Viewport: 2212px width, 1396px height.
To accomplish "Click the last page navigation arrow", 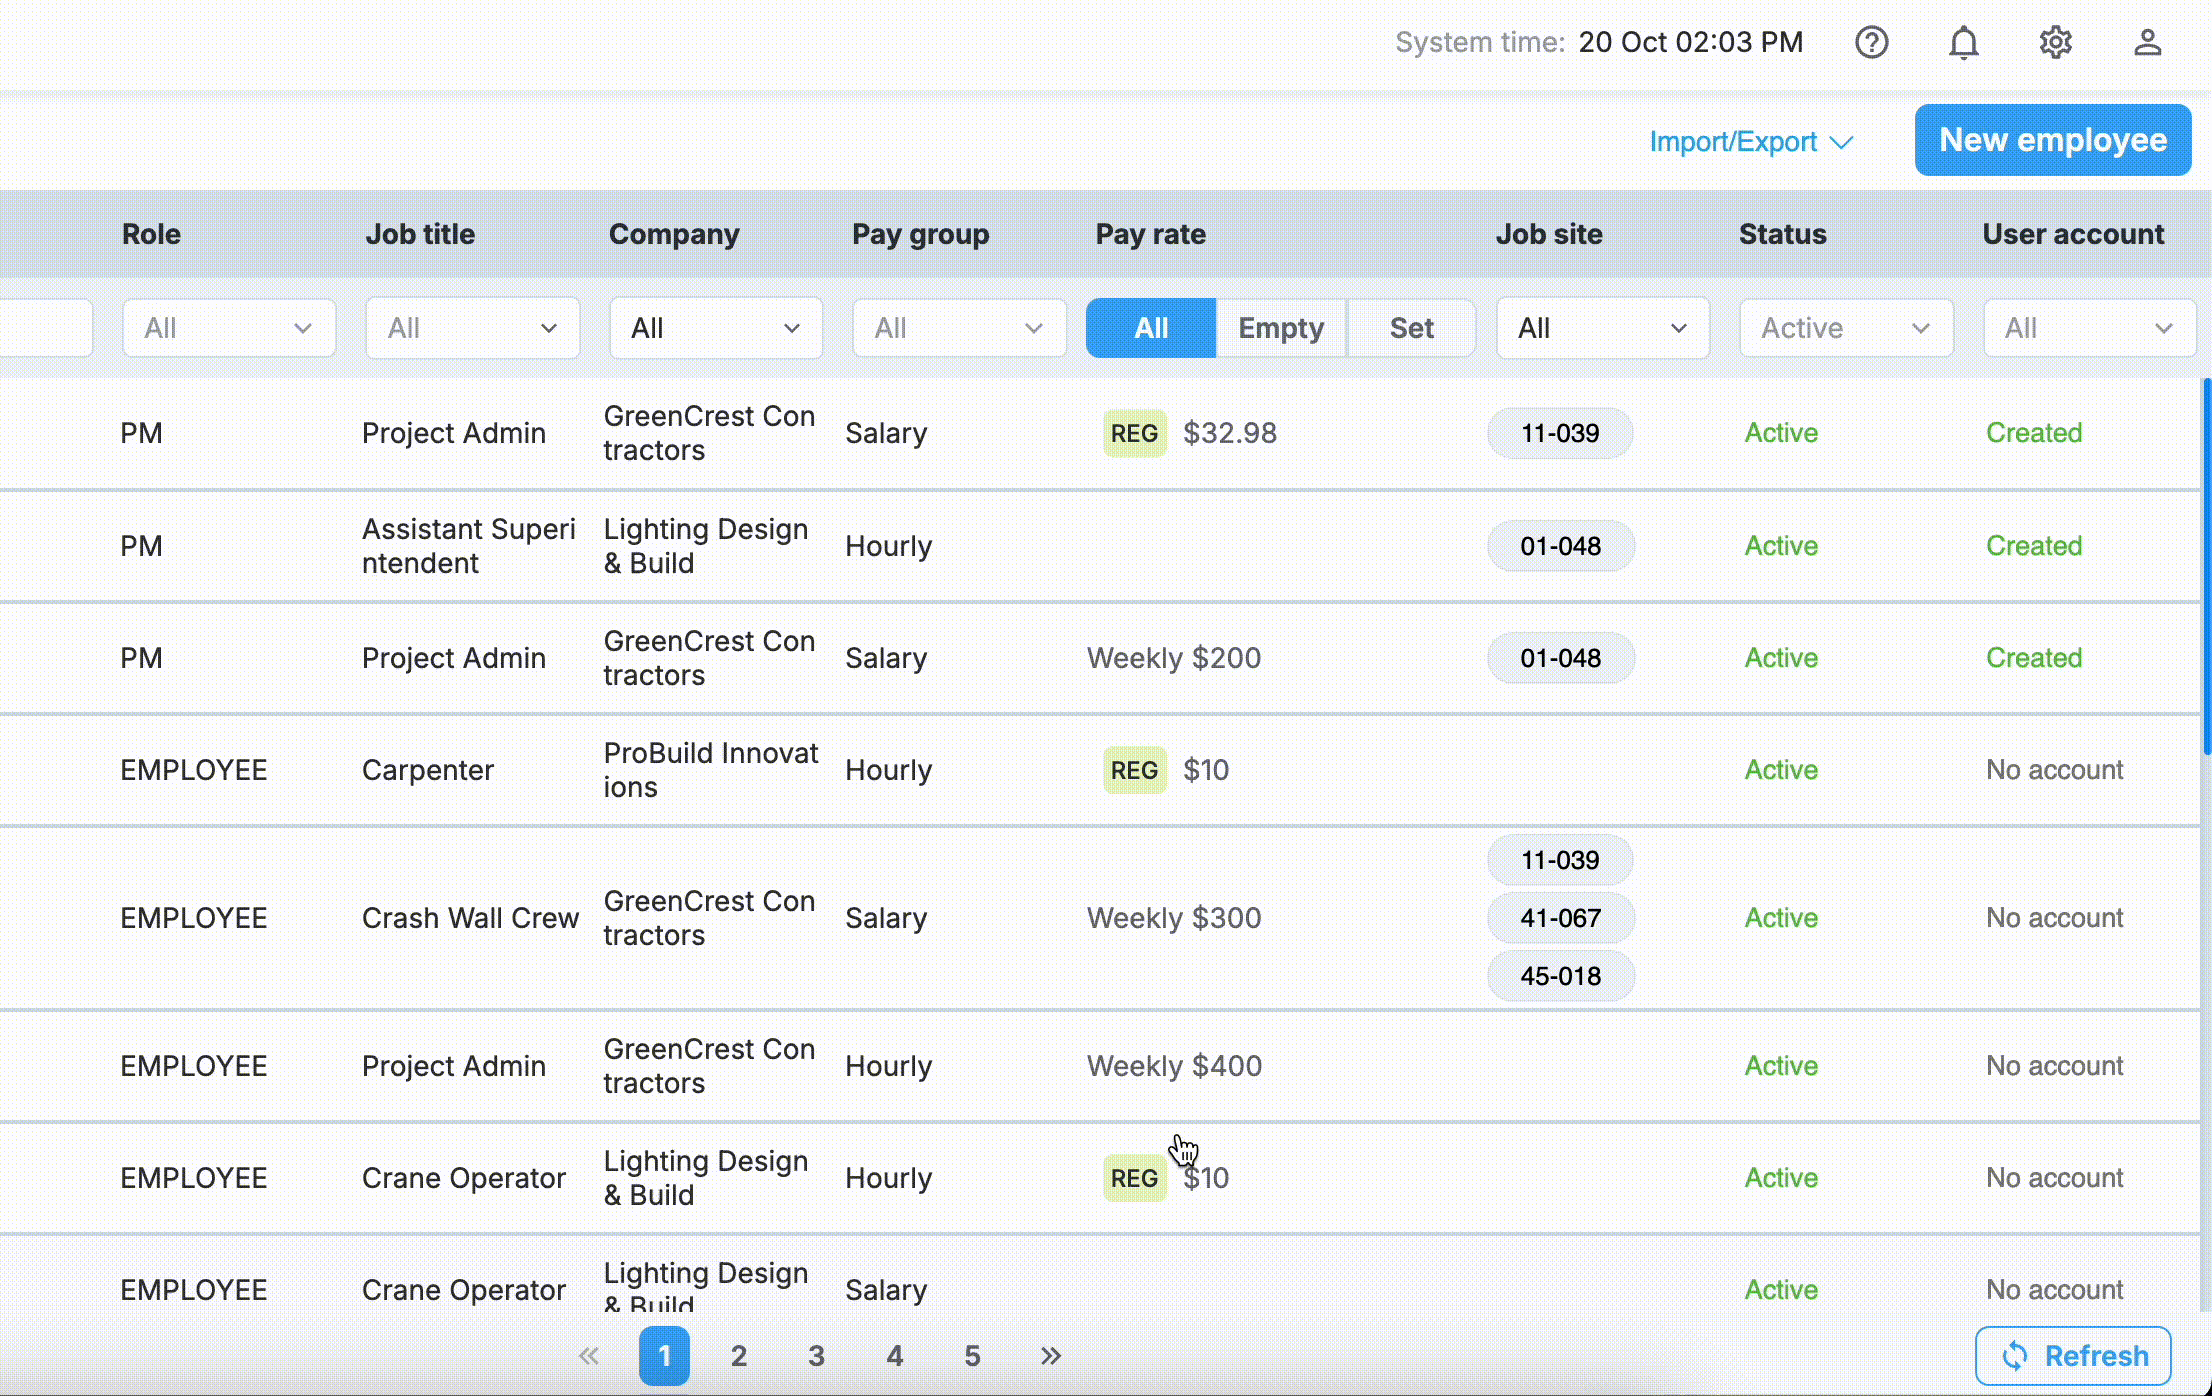I will (x=1050, y=1356).
